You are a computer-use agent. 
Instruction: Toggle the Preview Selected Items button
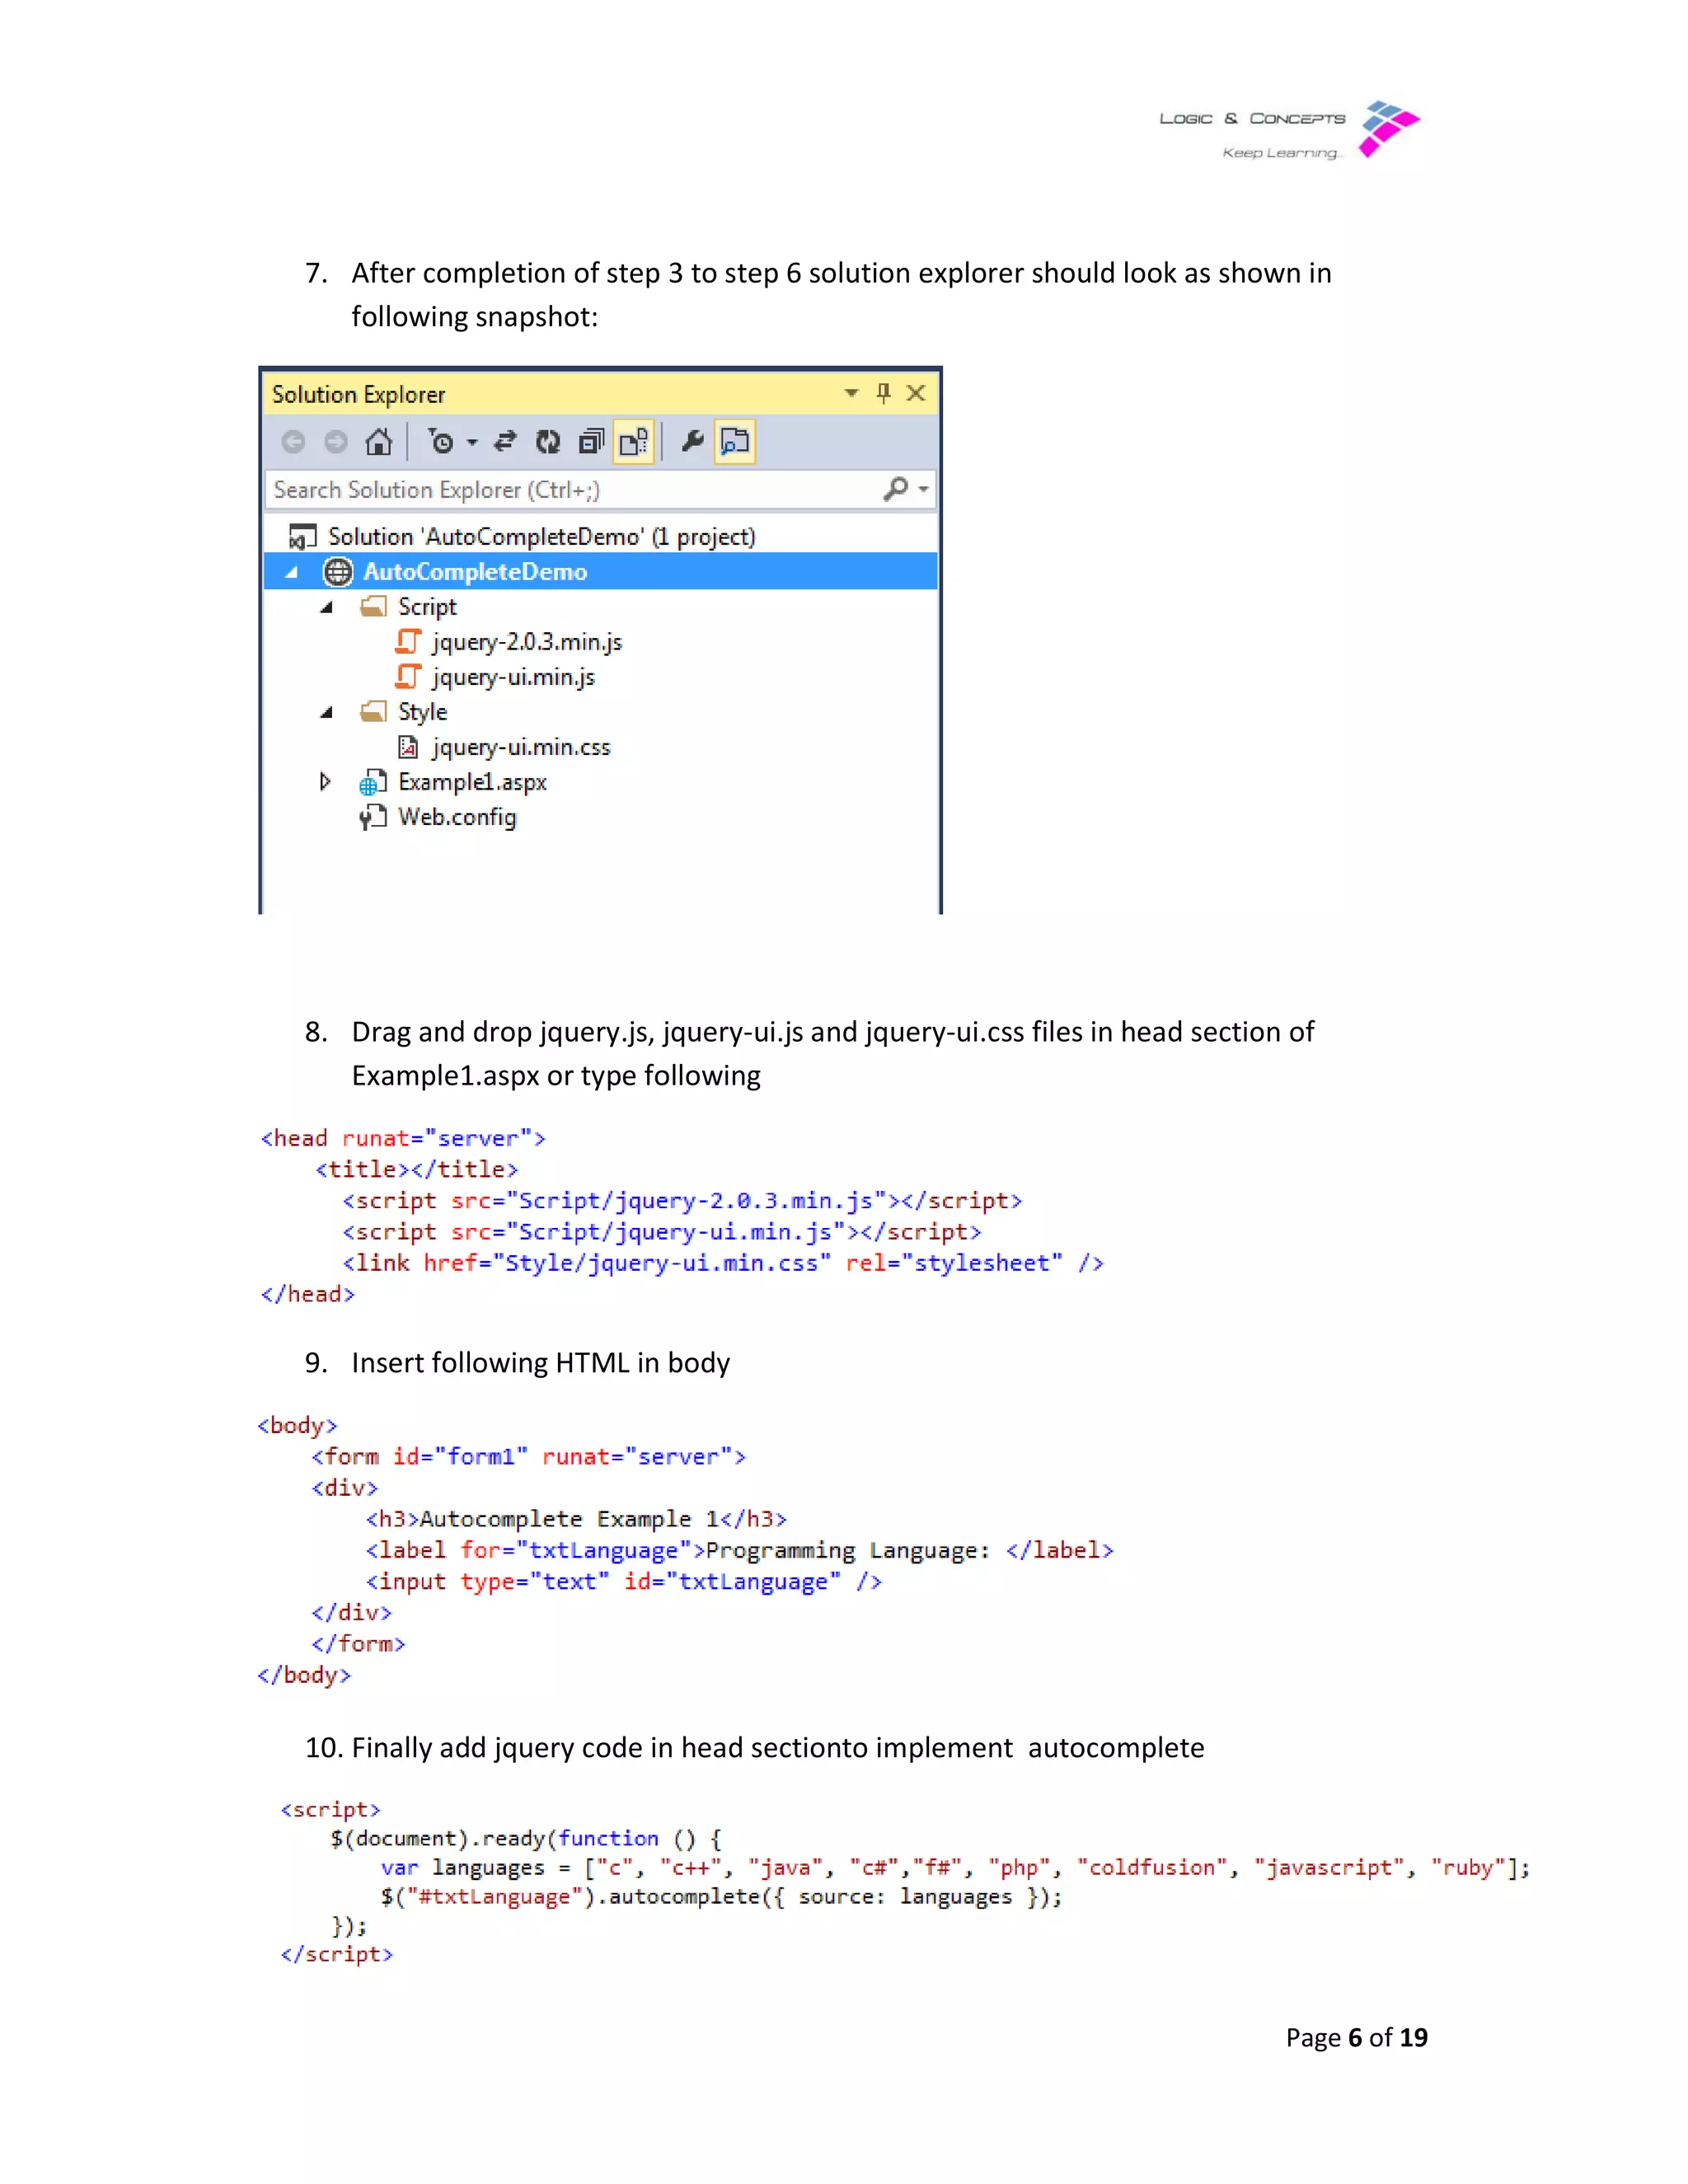coord(735,441)
